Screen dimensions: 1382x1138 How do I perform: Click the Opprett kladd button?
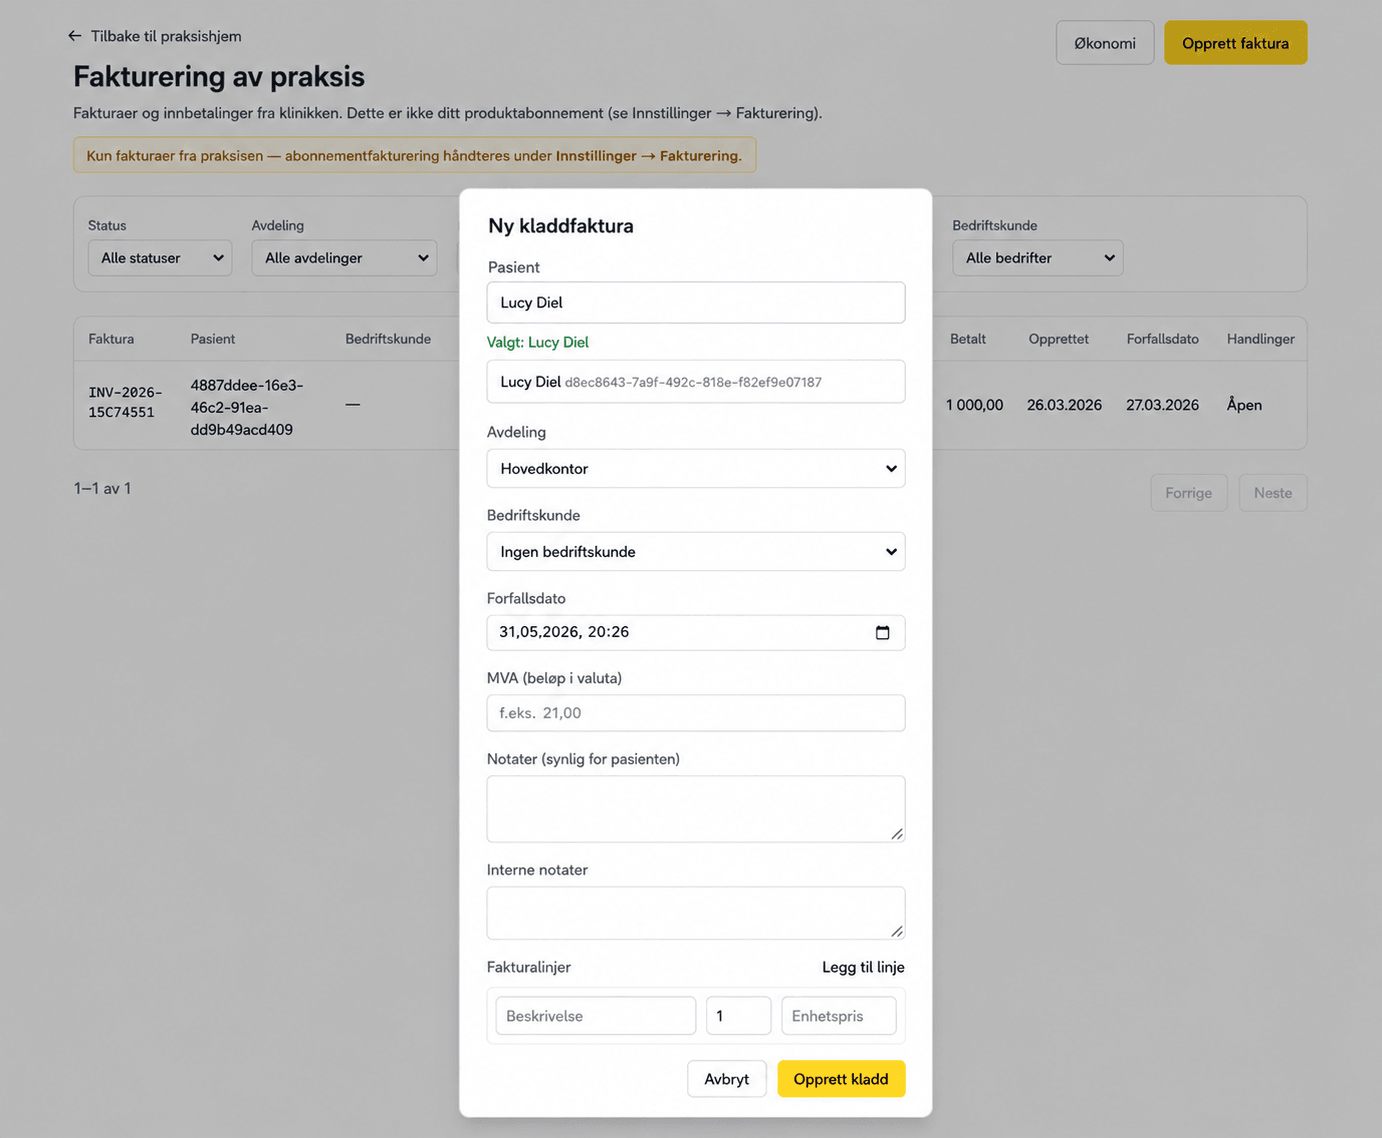point(841,1079)
